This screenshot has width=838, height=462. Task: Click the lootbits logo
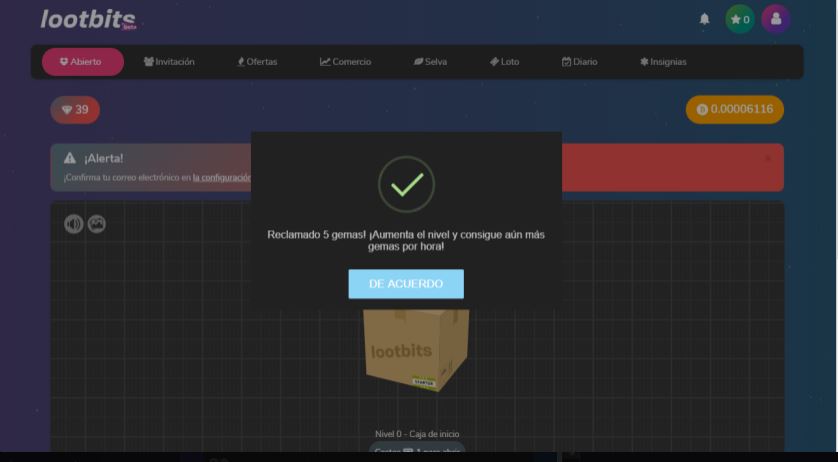pos(88,19)
